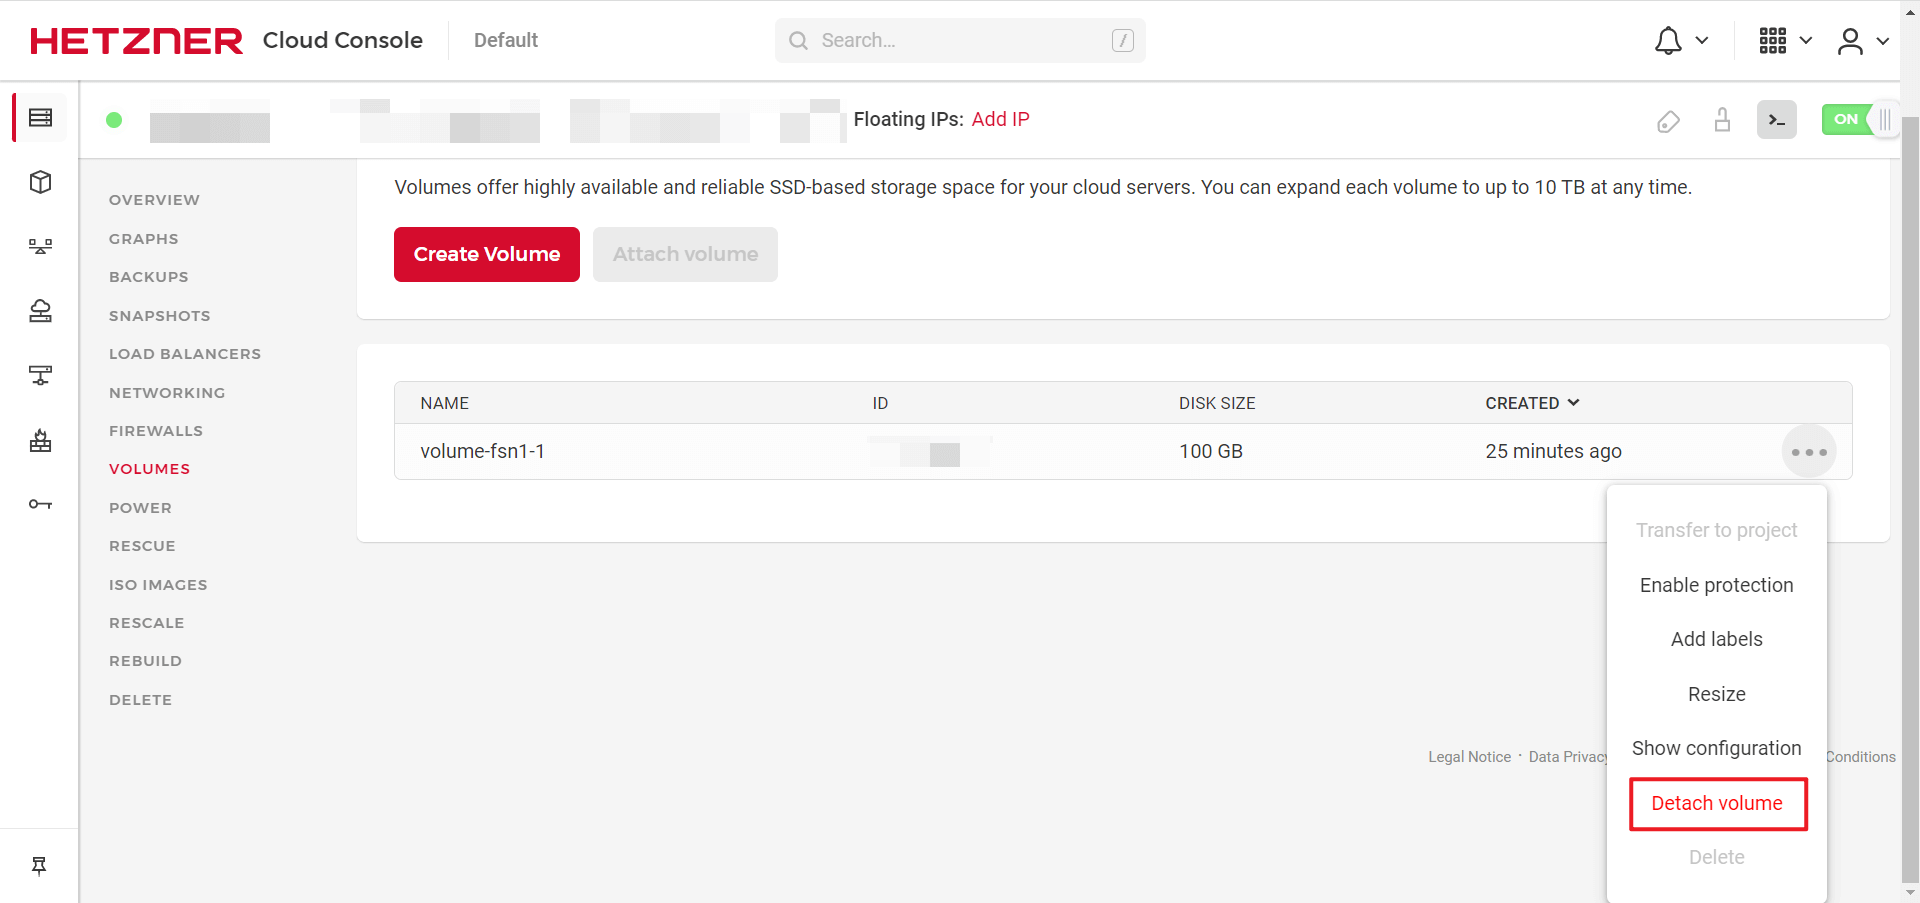This screenshot has width=1920, height=903.
Task: Click the label tag icon in server header
Action: click(1668, 121)
